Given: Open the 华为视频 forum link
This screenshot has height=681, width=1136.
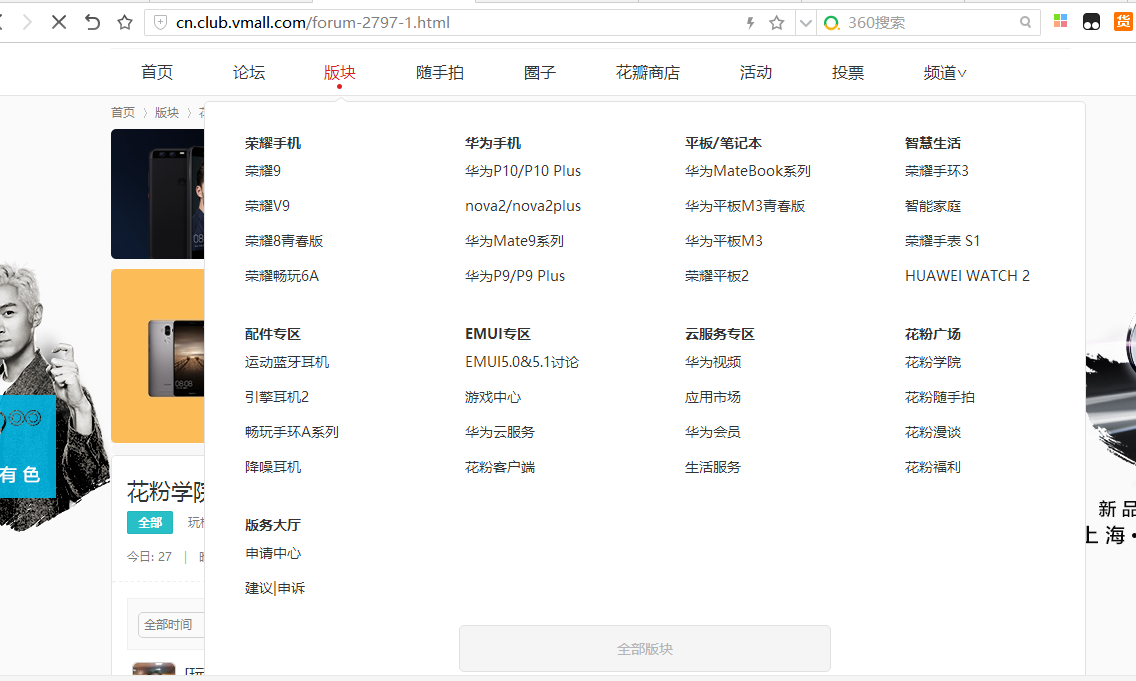Looking at the screenshot, I should tap(713, 362).
